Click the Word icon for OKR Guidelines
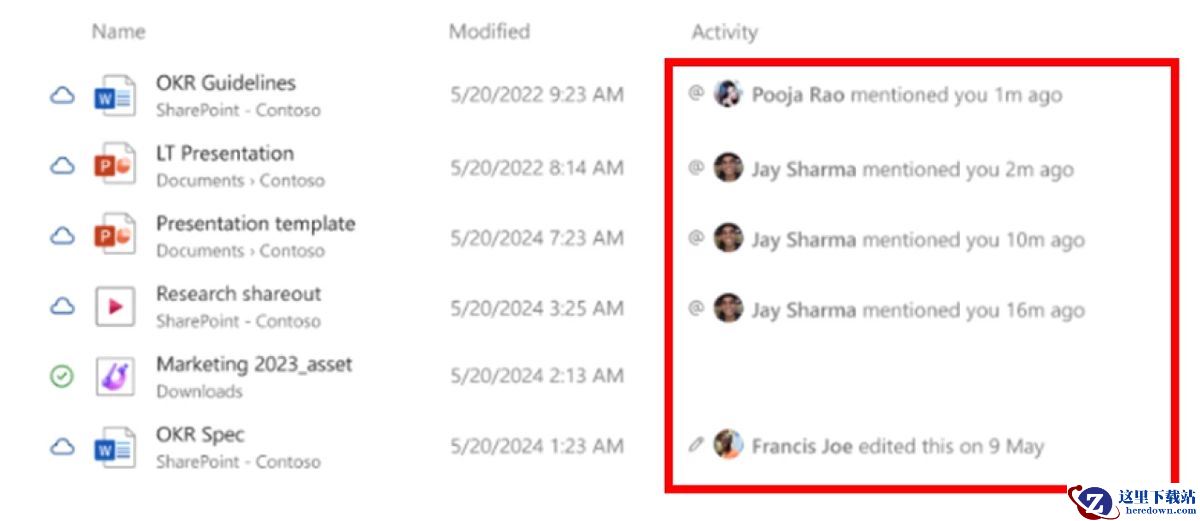 pyautogui.click(x=114, y=96)
